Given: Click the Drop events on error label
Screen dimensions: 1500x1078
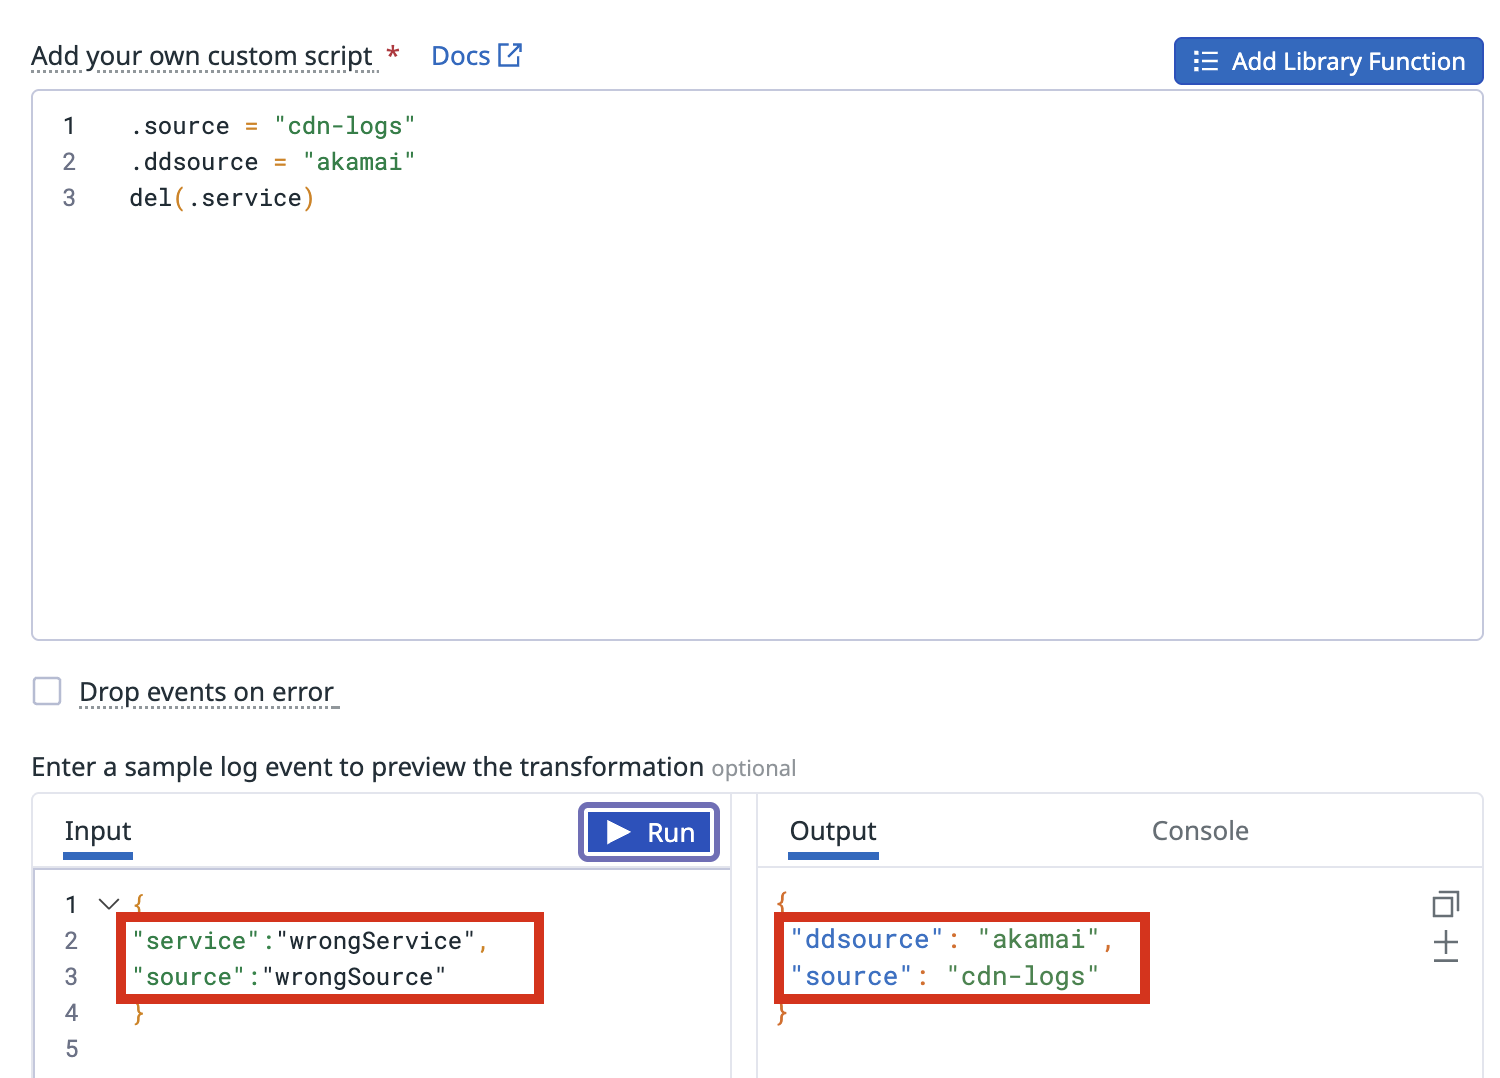Looking at the screenshot, I should 207,692.
